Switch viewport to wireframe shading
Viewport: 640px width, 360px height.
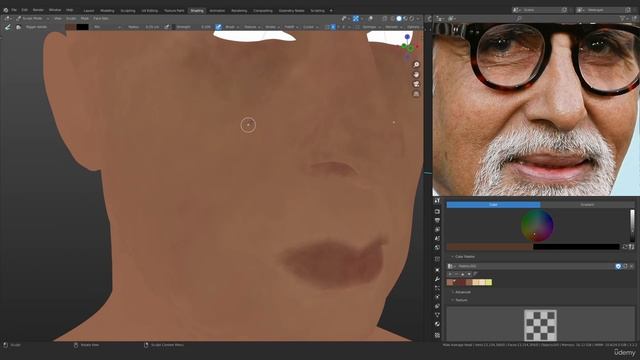pyautogui.click(x=393, y=18)
